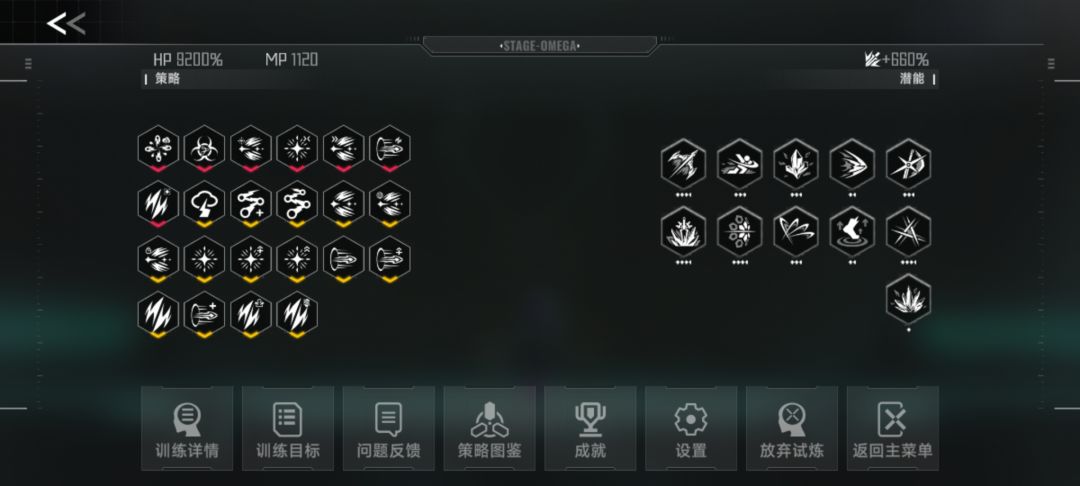Screen dimensions: 1080x486
Task: Open 策略图鉴 strategy codex
Action: click(x=489, y=429)
